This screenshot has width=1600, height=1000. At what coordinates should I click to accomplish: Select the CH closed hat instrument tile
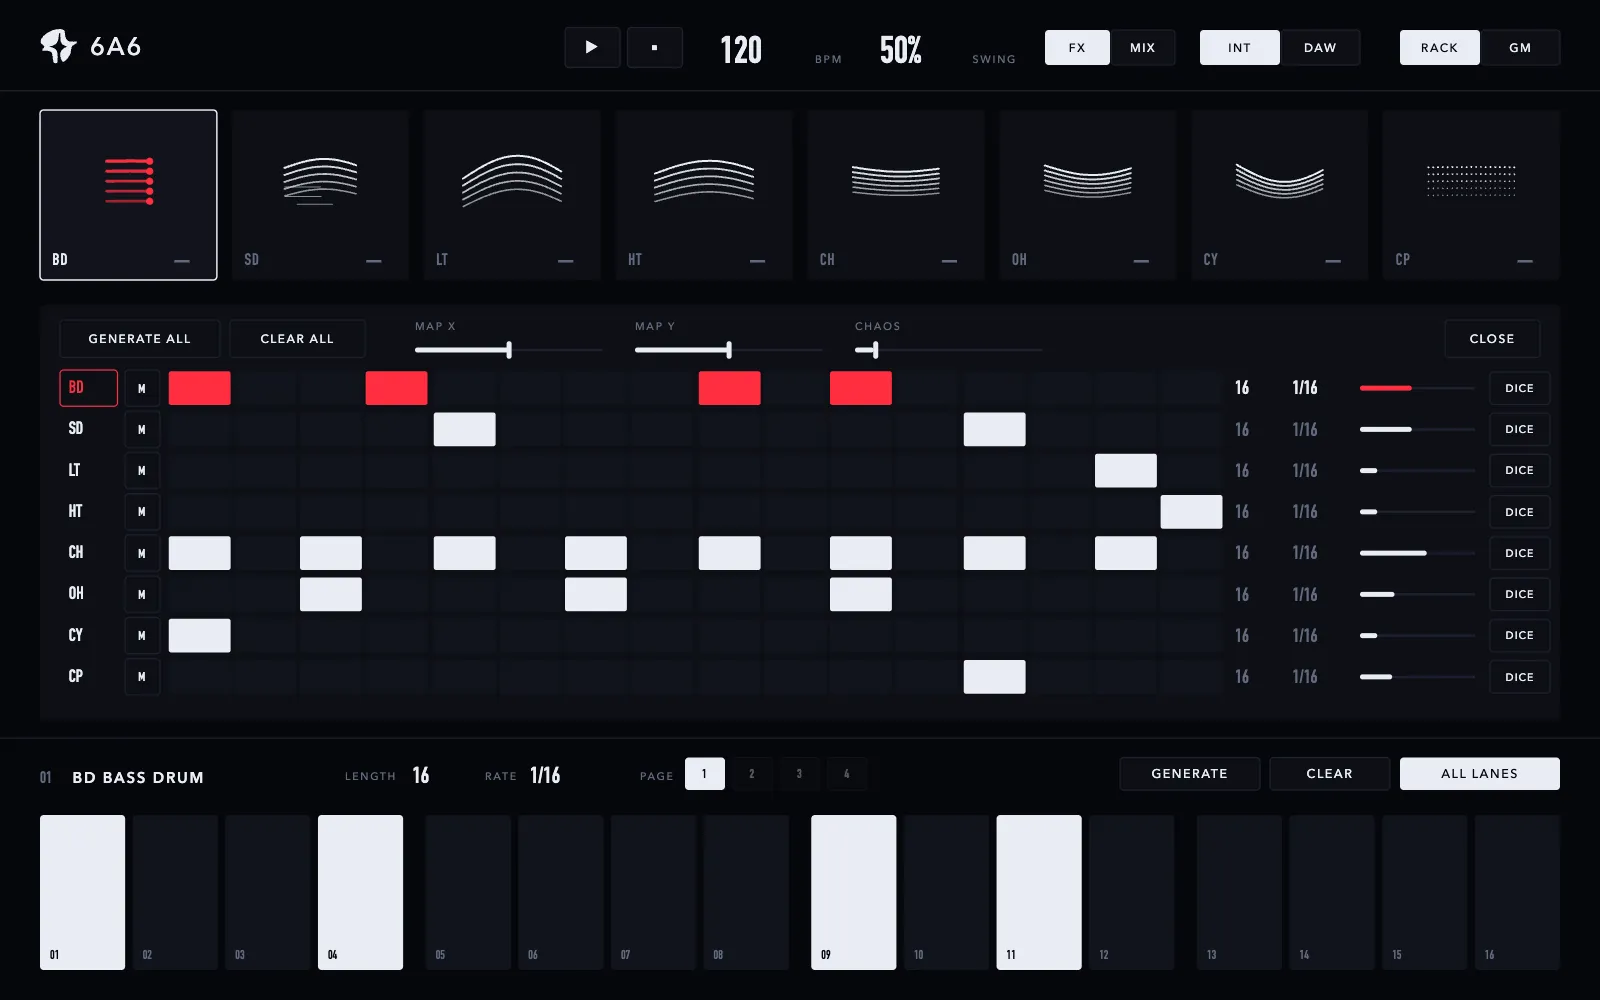coord(896,195)
